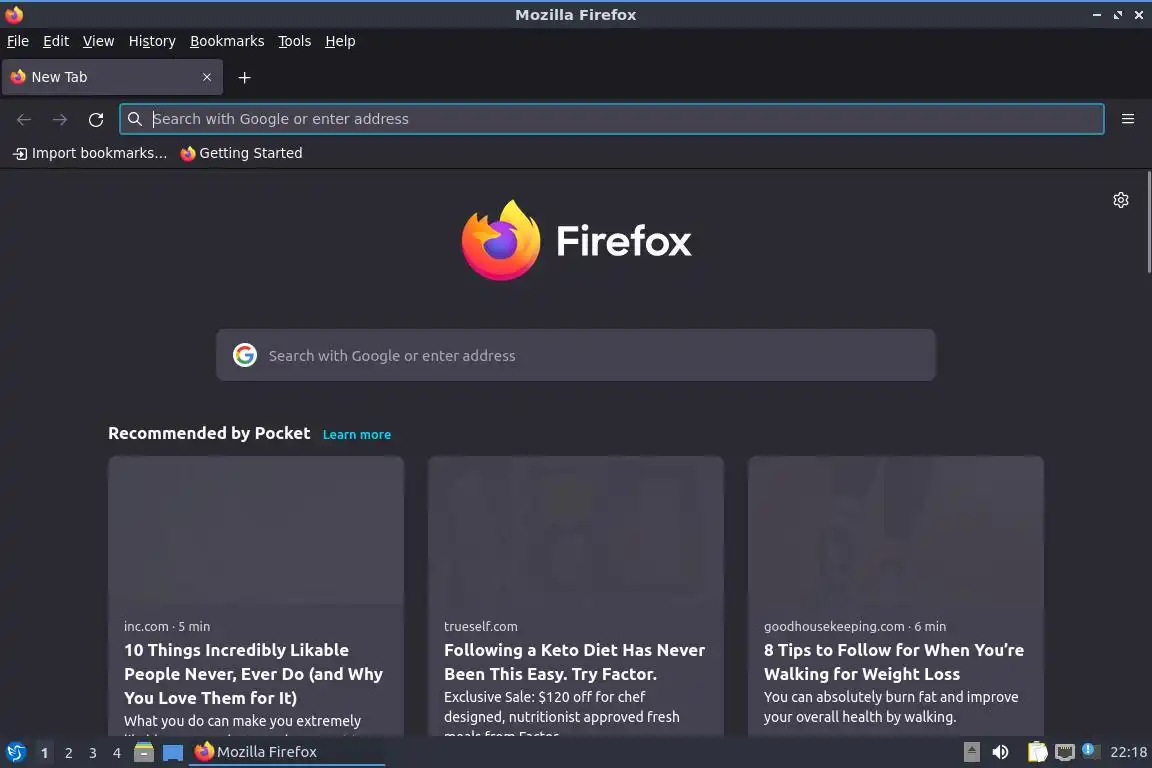Open the file manager icon in taskbar
1152x768 pixels.
tap(144, 752)
